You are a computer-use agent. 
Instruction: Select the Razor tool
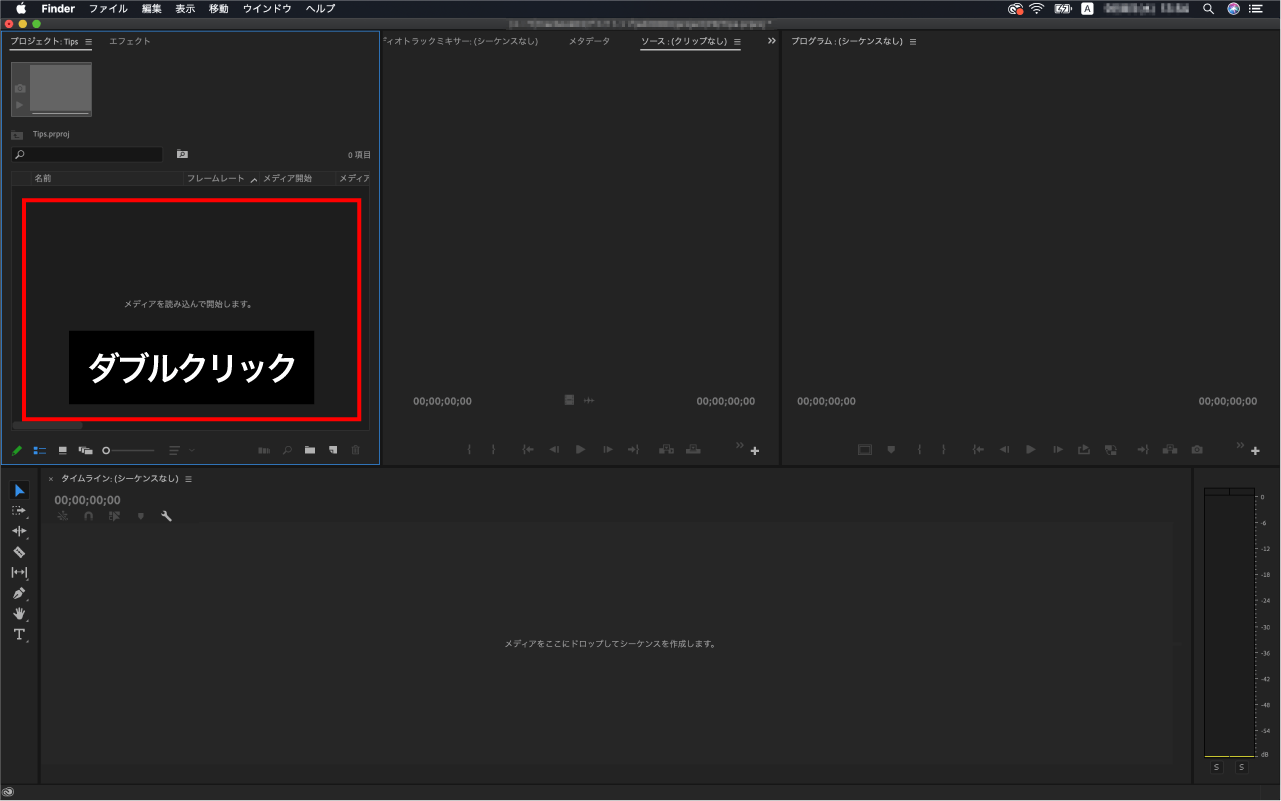(19, 552)
